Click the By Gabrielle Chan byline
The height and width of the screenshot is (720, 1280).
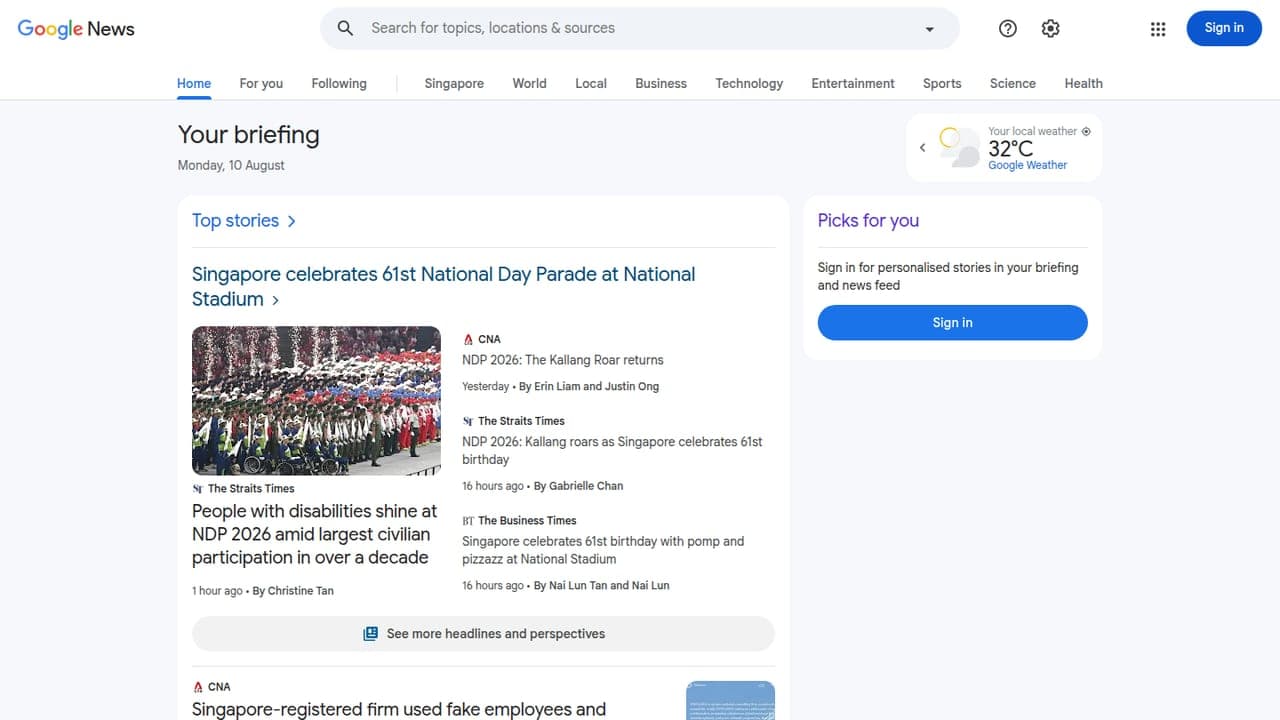click(578, 486)
